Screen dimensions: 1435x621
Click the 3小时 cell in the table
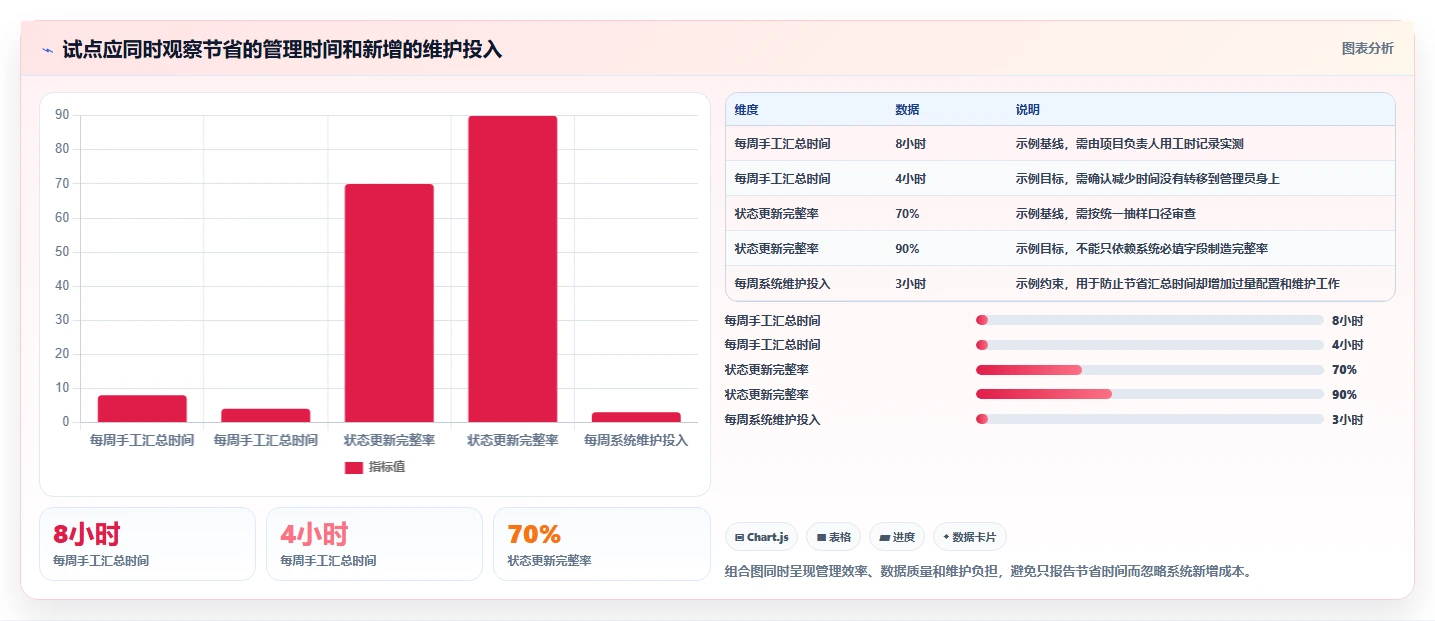pos(910,284)
